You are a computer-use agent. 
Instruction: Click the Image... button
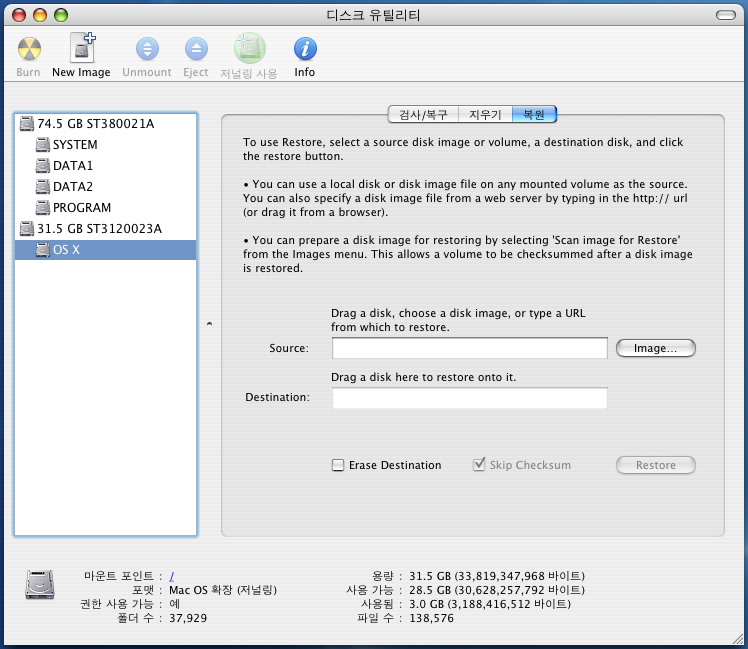point(655,348)
